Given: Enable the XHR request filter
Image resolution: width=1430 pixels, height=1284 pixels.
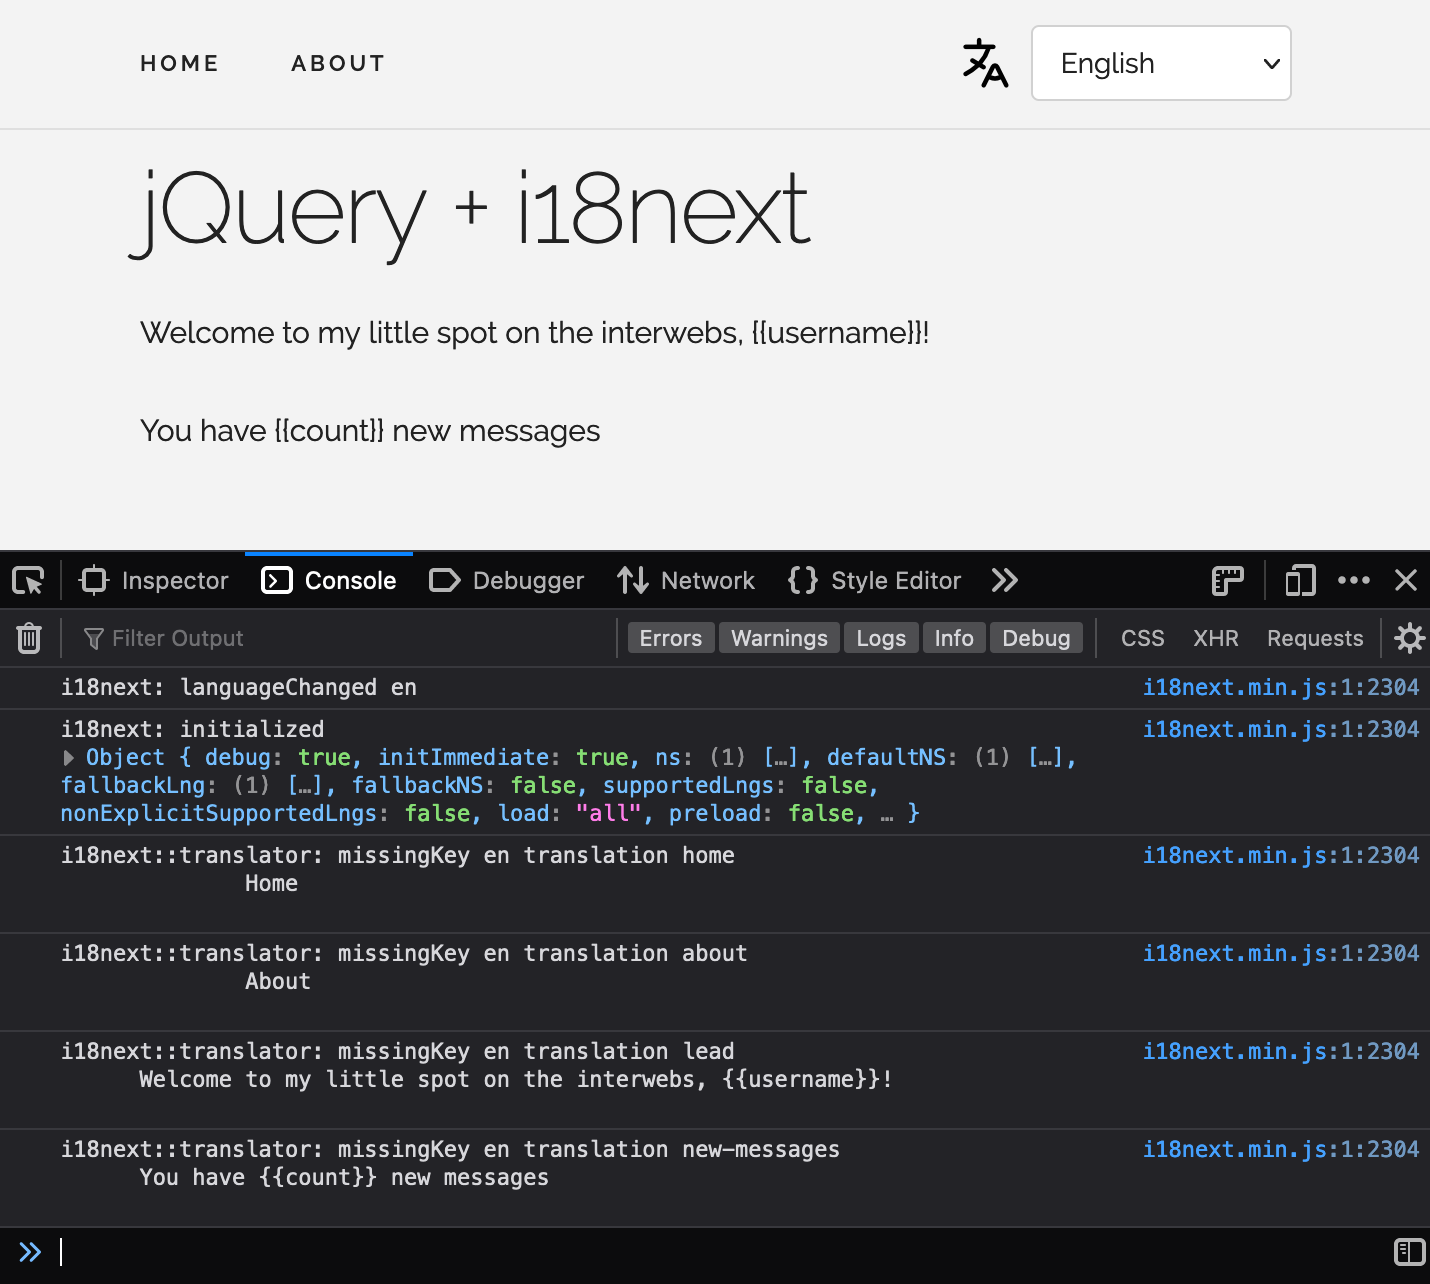Looking at the screenshot, I should click(x=1215, y=637).
